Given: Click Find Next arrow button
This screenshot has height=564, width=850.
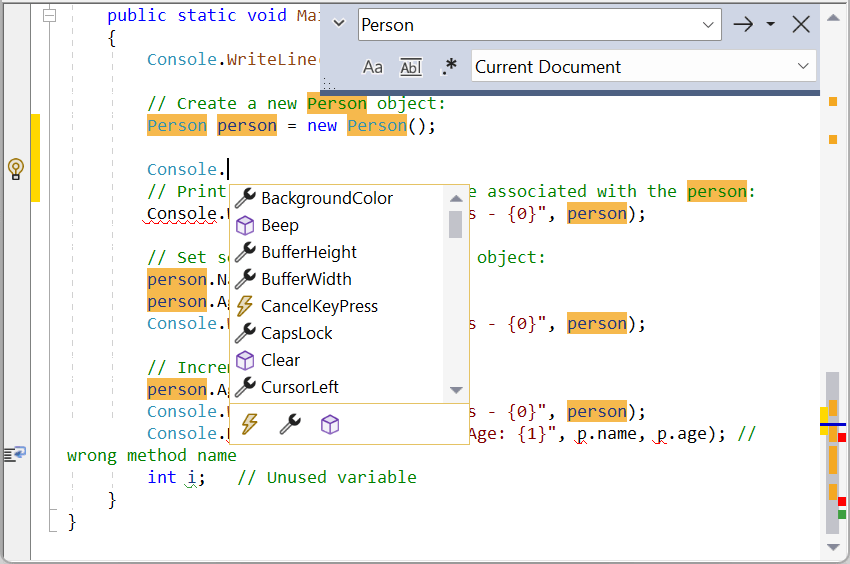Looking at the screenshot, I should pyautogui.click(x=743, y=24).
